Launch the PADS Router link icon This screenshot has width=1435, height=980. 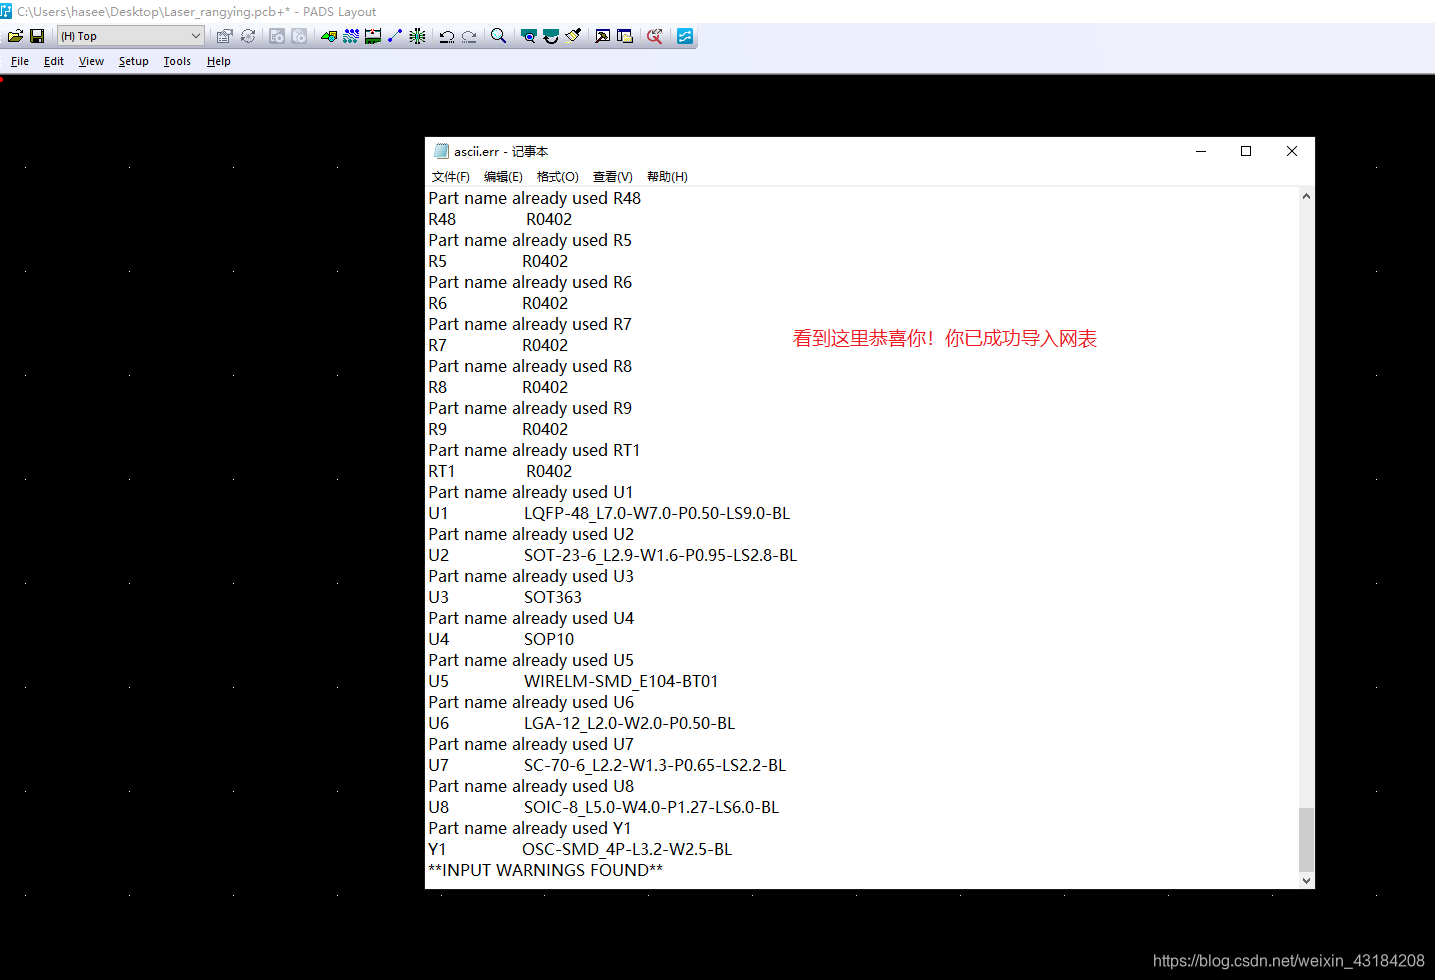point(655,36)
